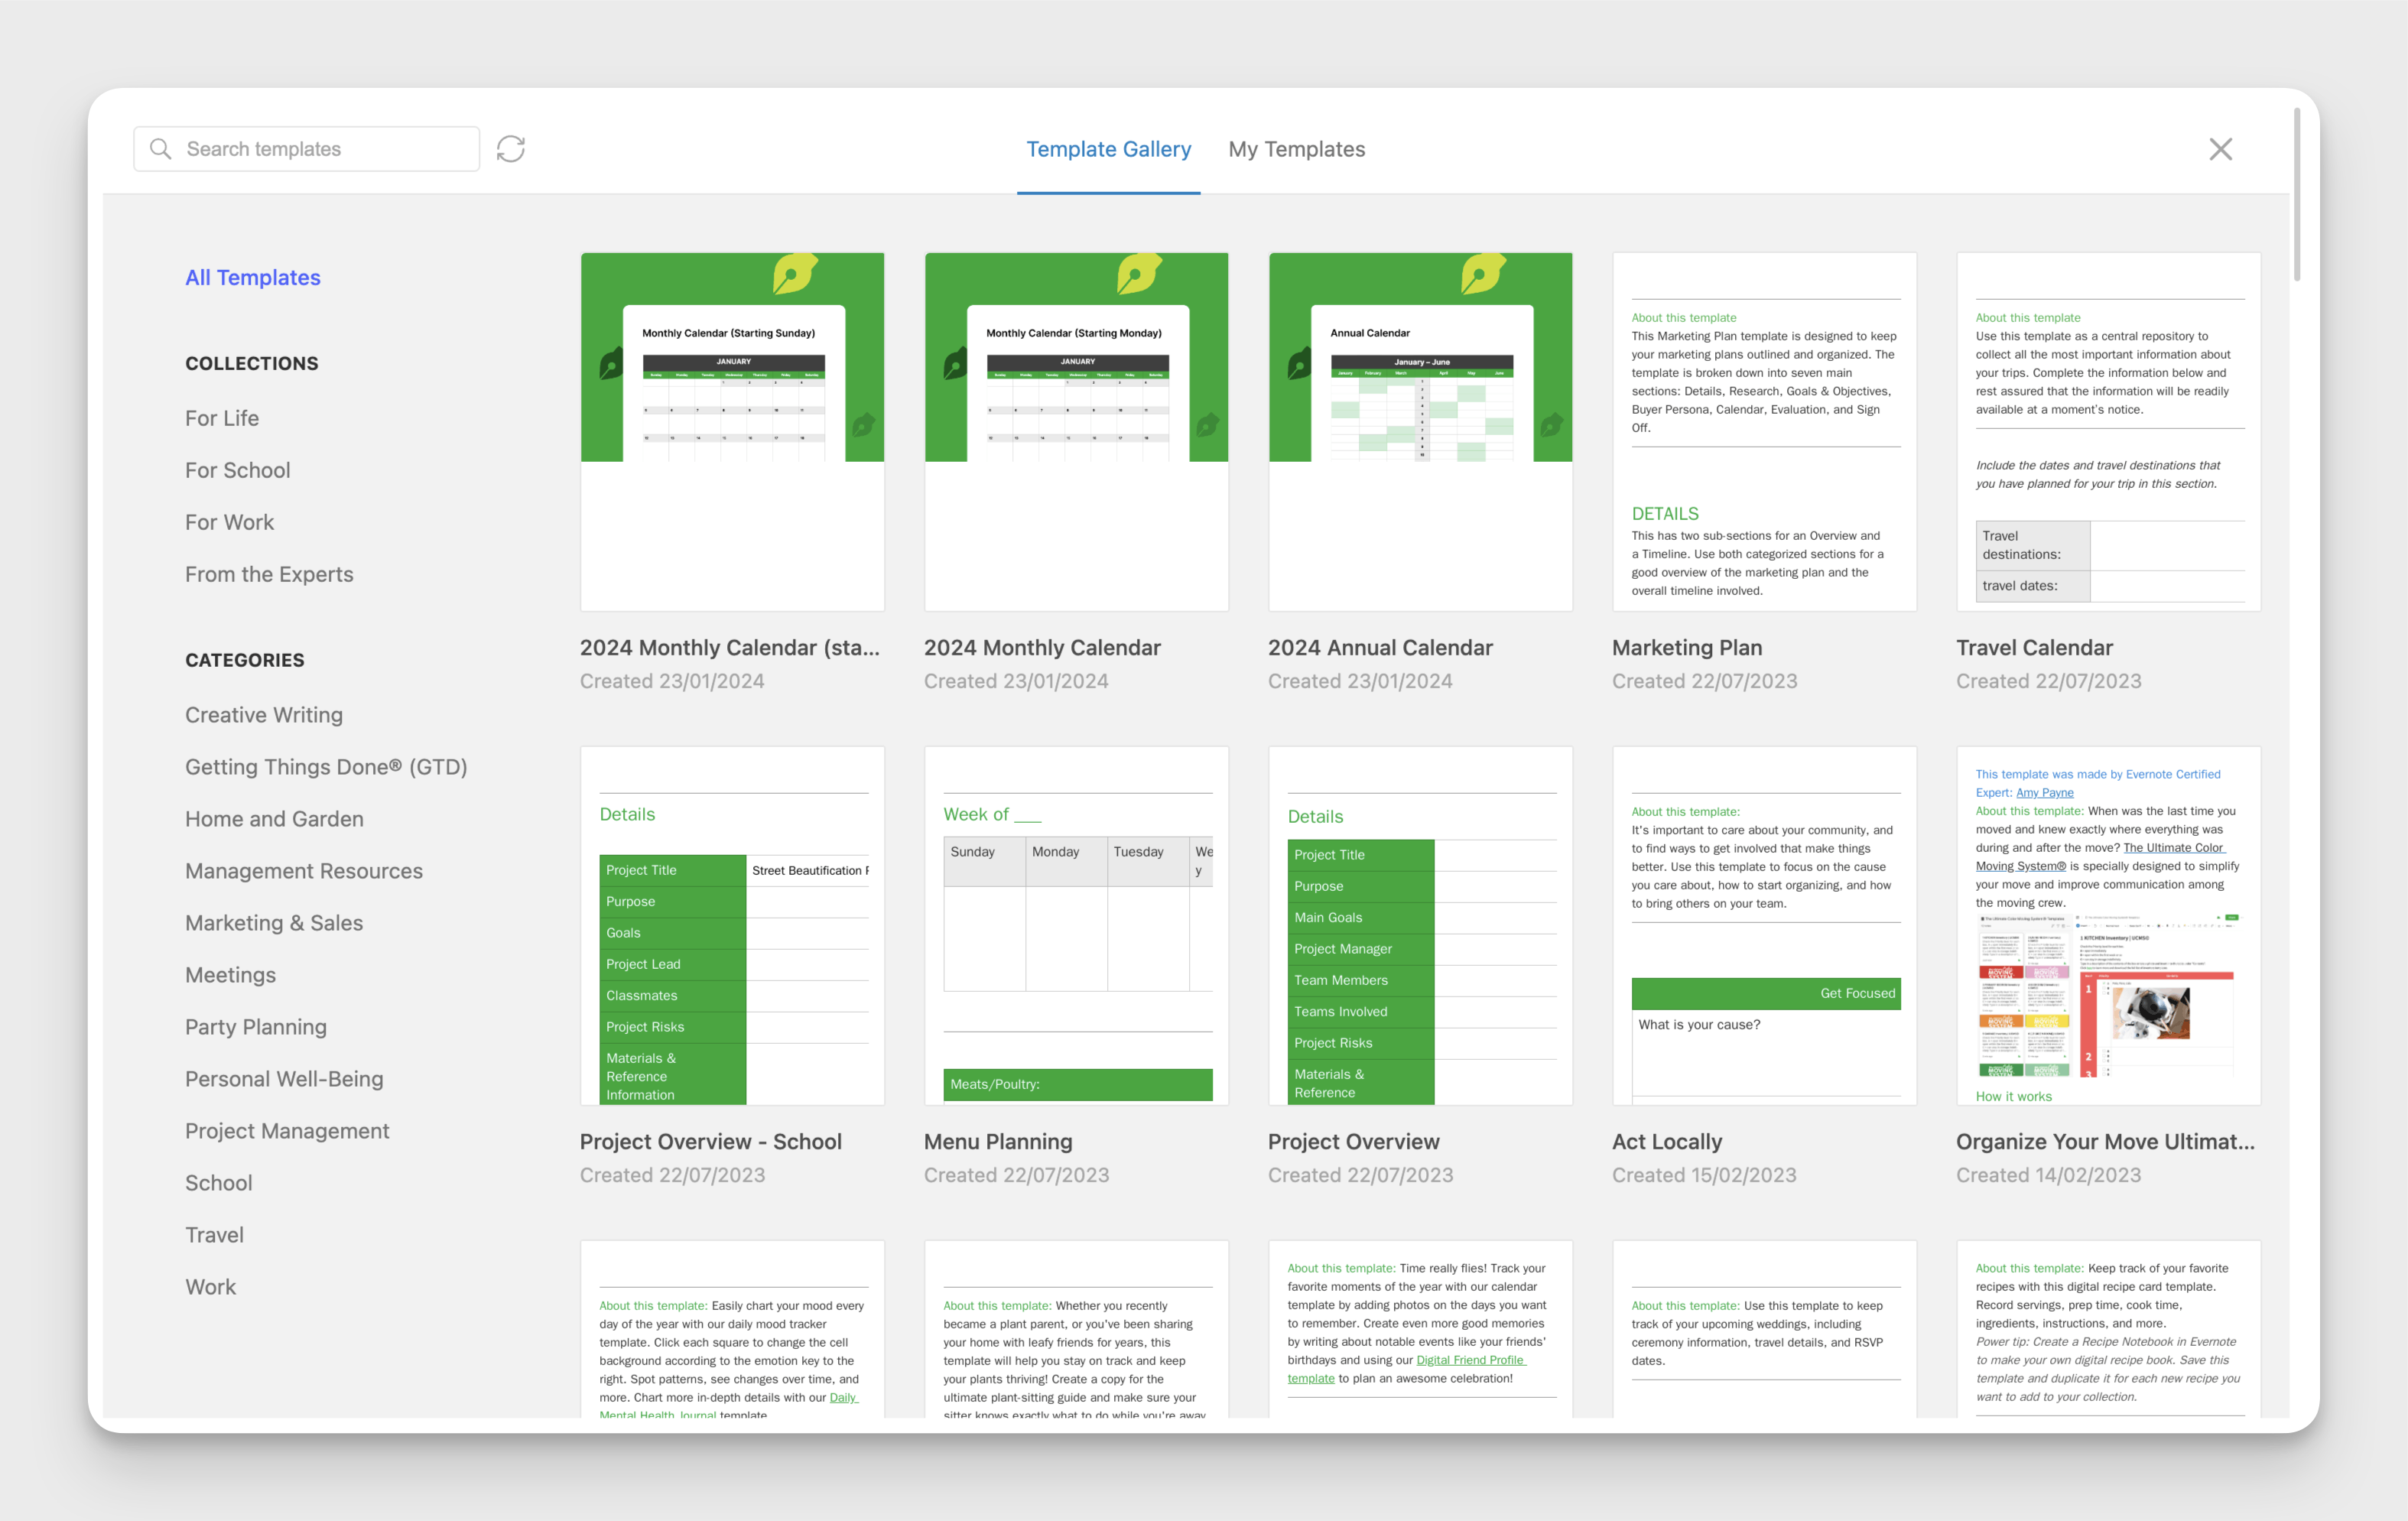2408x1521 pixels.
Task: Select All Templates in the sidebar
Action: pos(252,277)
